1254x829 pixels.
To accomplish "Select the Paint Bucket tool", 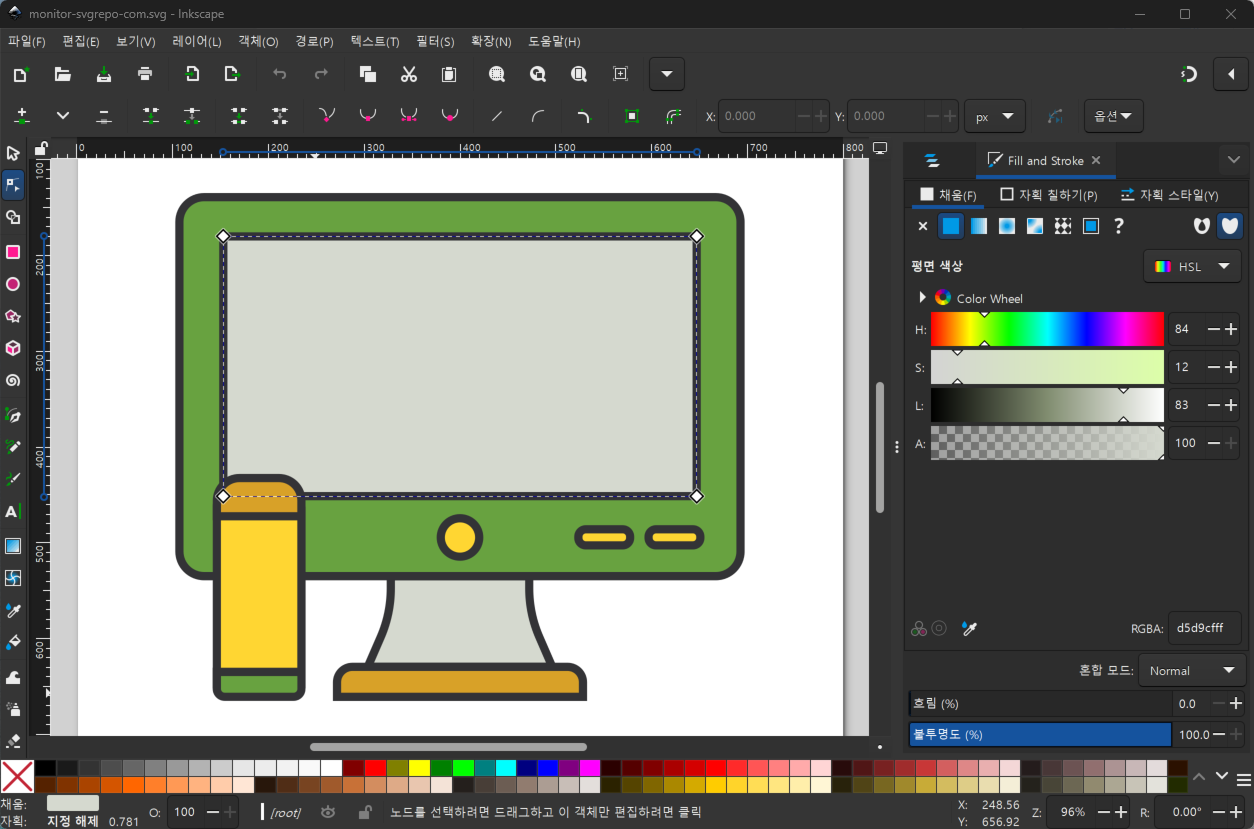I will tap(13, 643).
